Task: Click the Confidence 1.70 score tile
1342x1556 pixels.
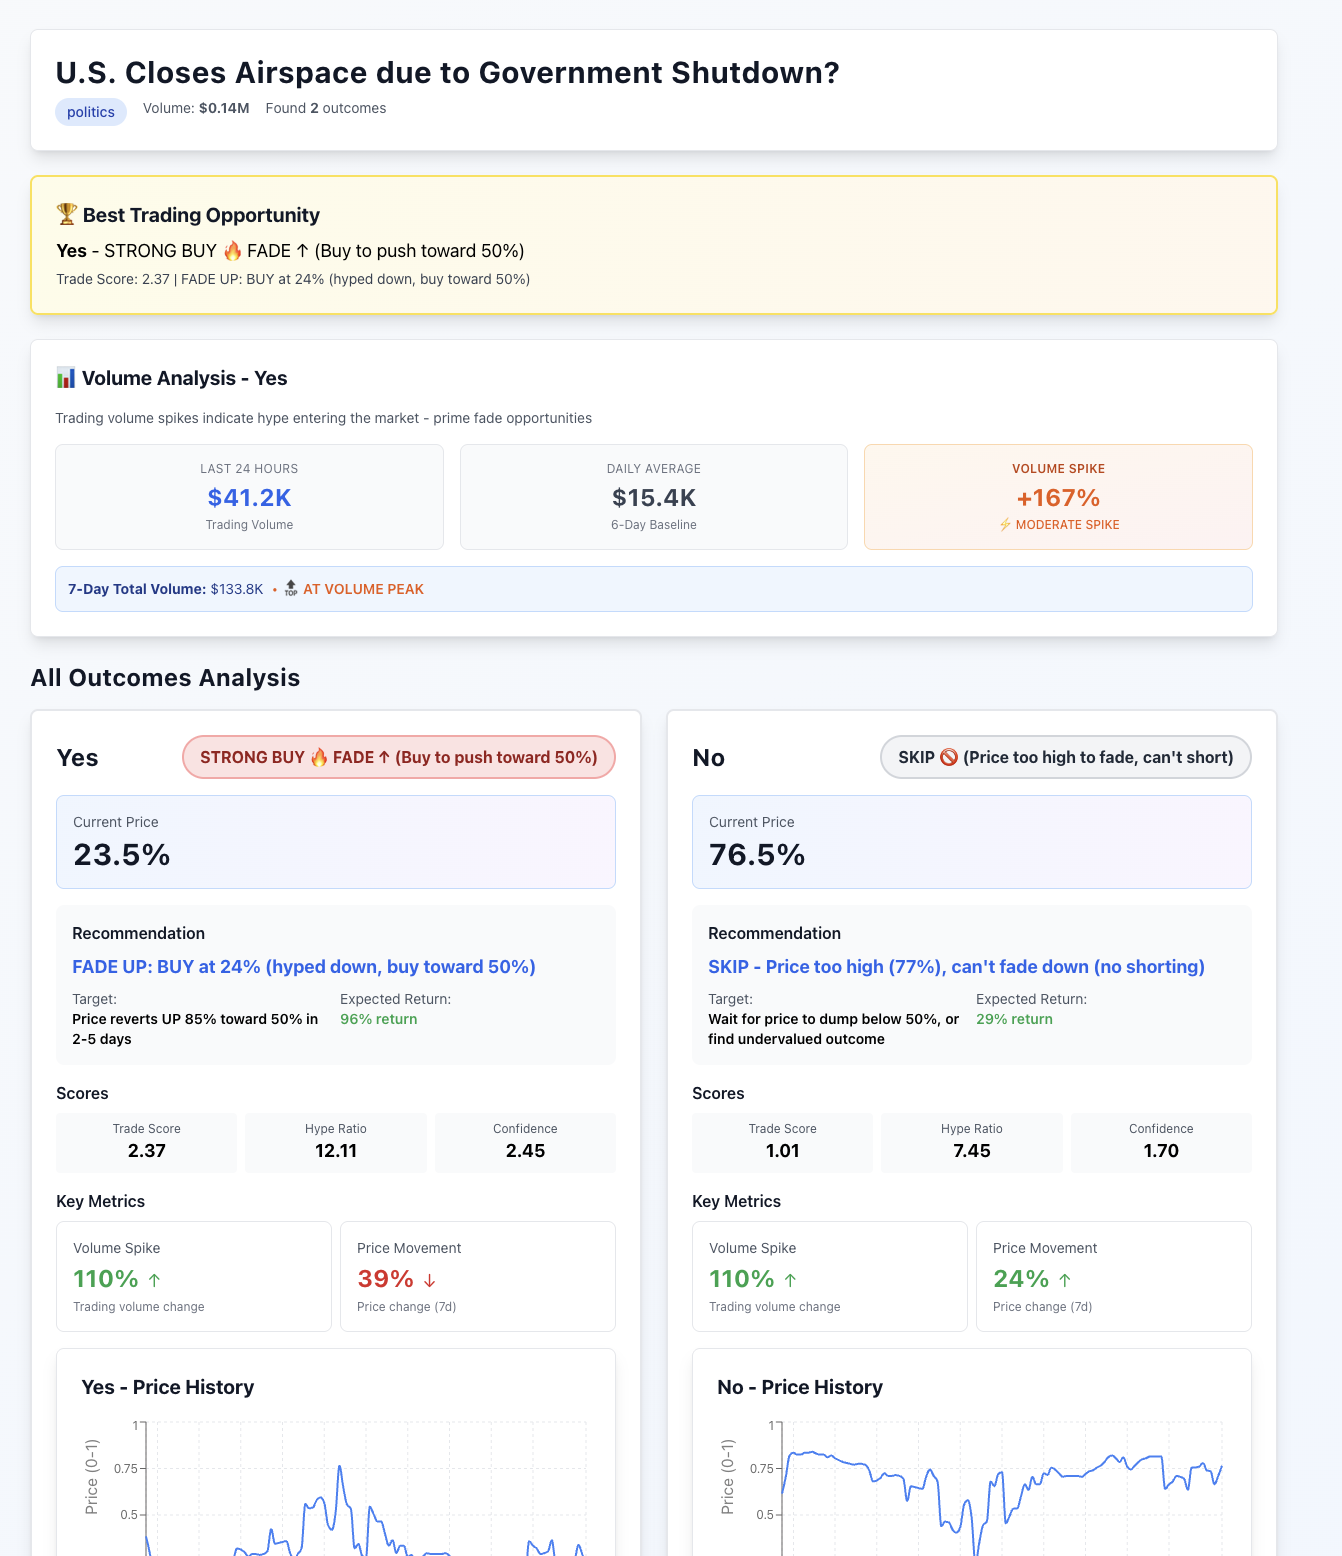Action: (x=1161, y=1142)
